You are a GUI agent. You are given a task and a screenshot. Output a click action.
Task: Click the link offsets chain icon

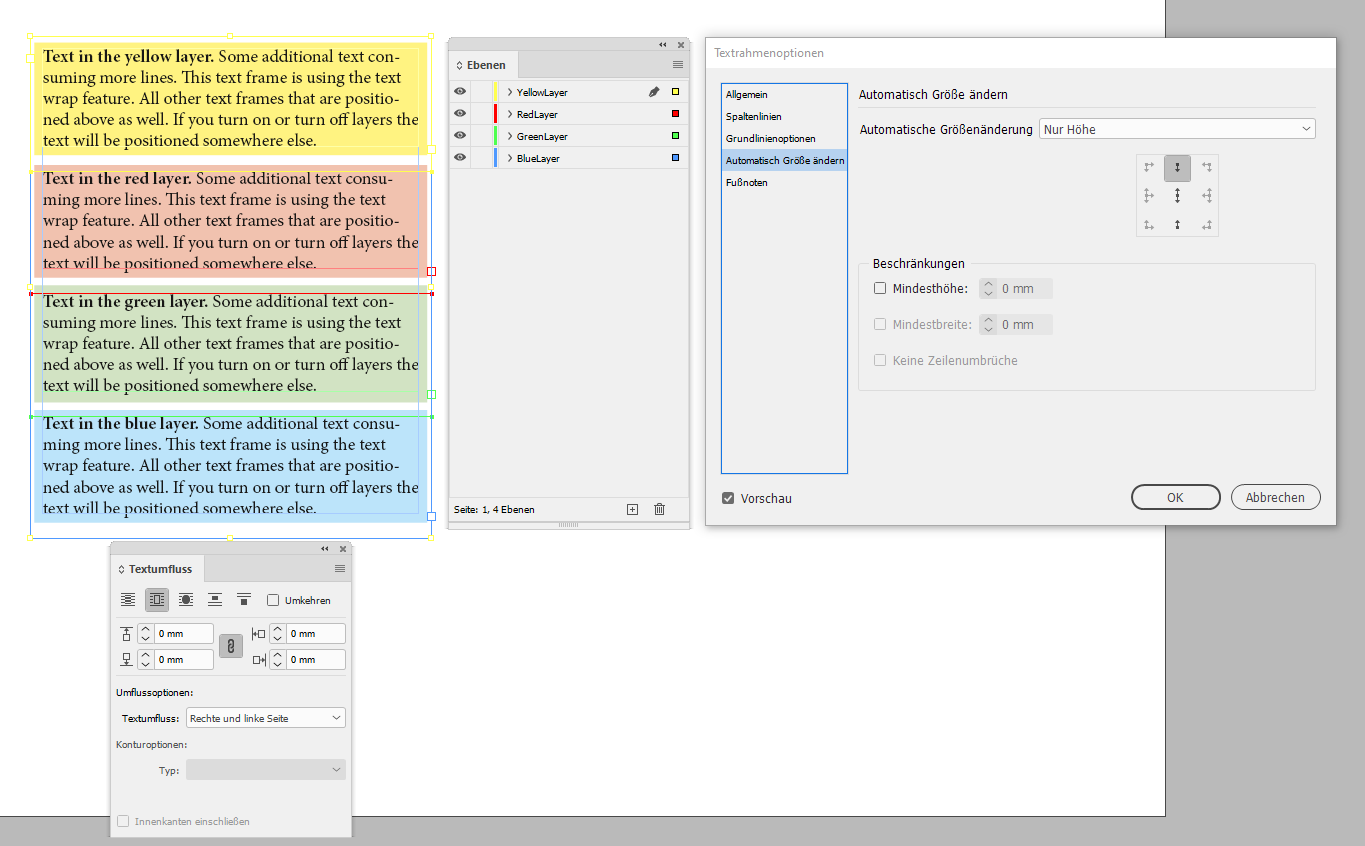point(232,645)
